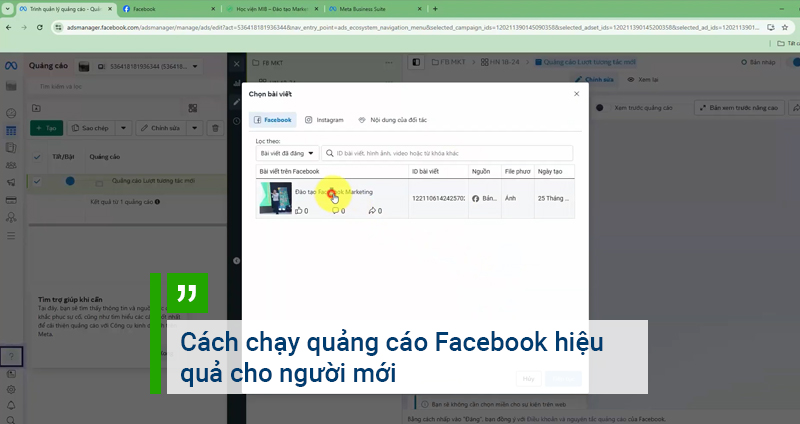Go back in browser history
Viewport: 800px width, 424px height.
[x=9, y=28]
